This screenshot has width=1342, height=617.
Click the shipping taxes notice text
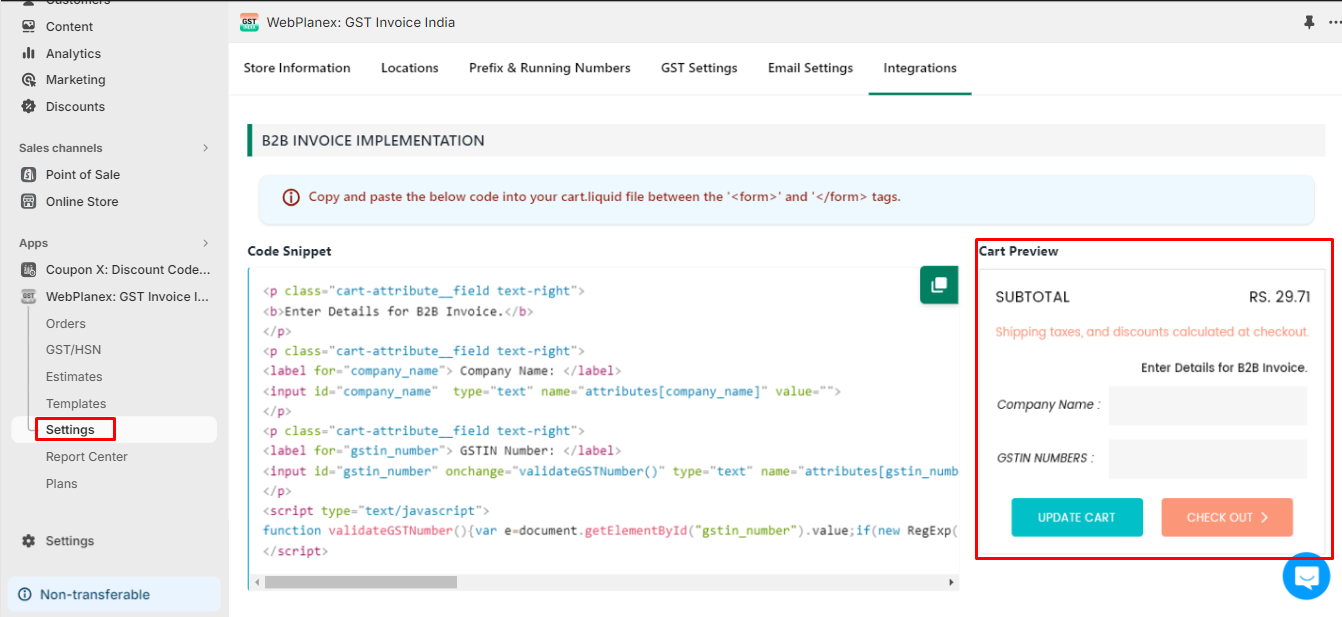click(x=1152, y=332)
